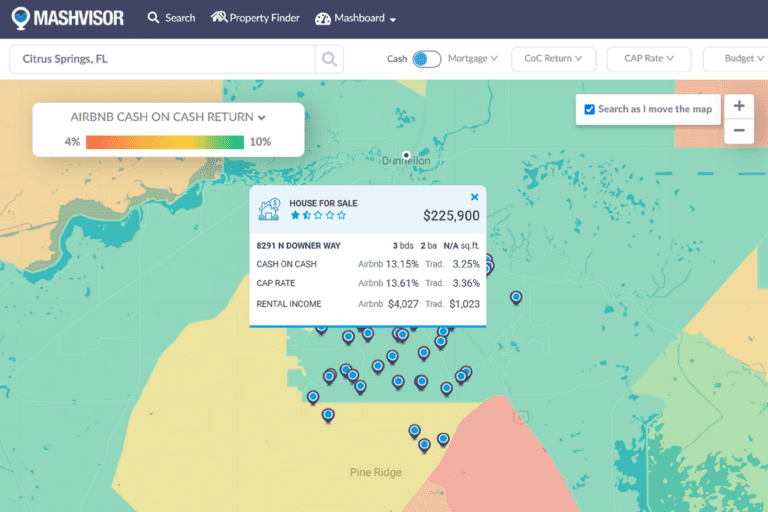
Task: Click the Dunnellon city marker dot
Action: click(406, 154)
